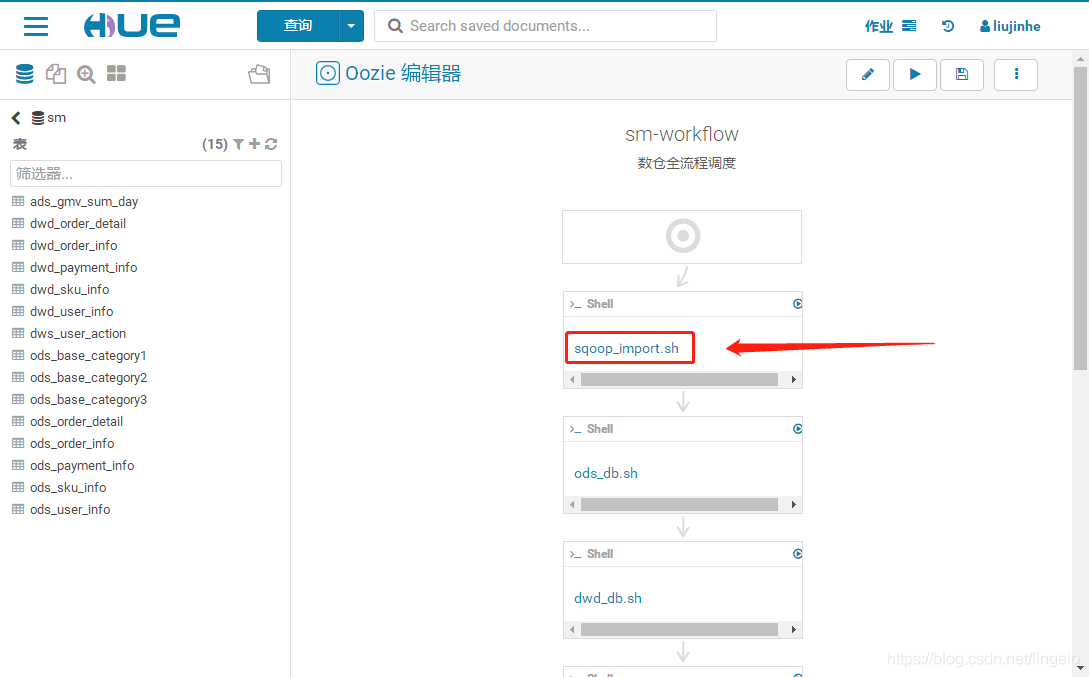Open the ods_db.sh link
This screenshot has height=677, width=1089.
(606, 474)
